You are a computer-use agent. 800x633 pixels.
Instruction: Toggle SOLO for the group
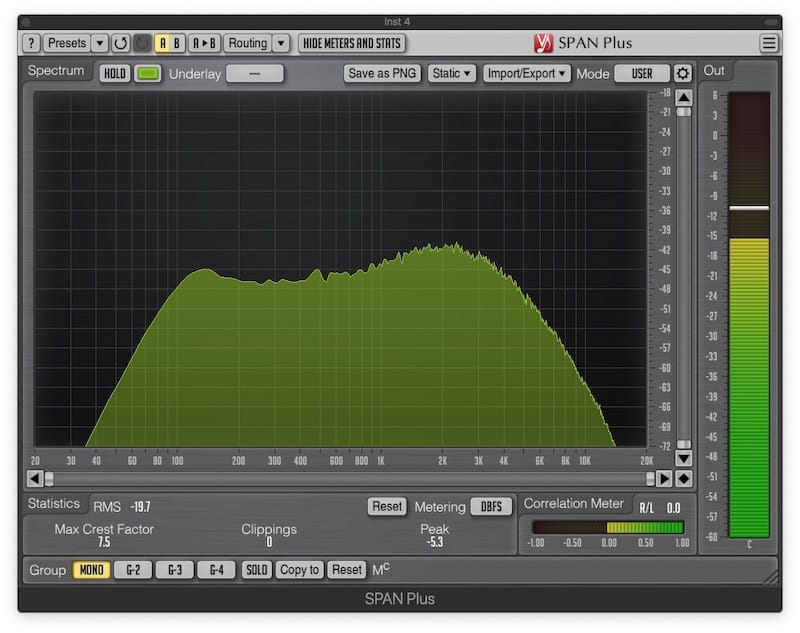click(x=257, y=570)
